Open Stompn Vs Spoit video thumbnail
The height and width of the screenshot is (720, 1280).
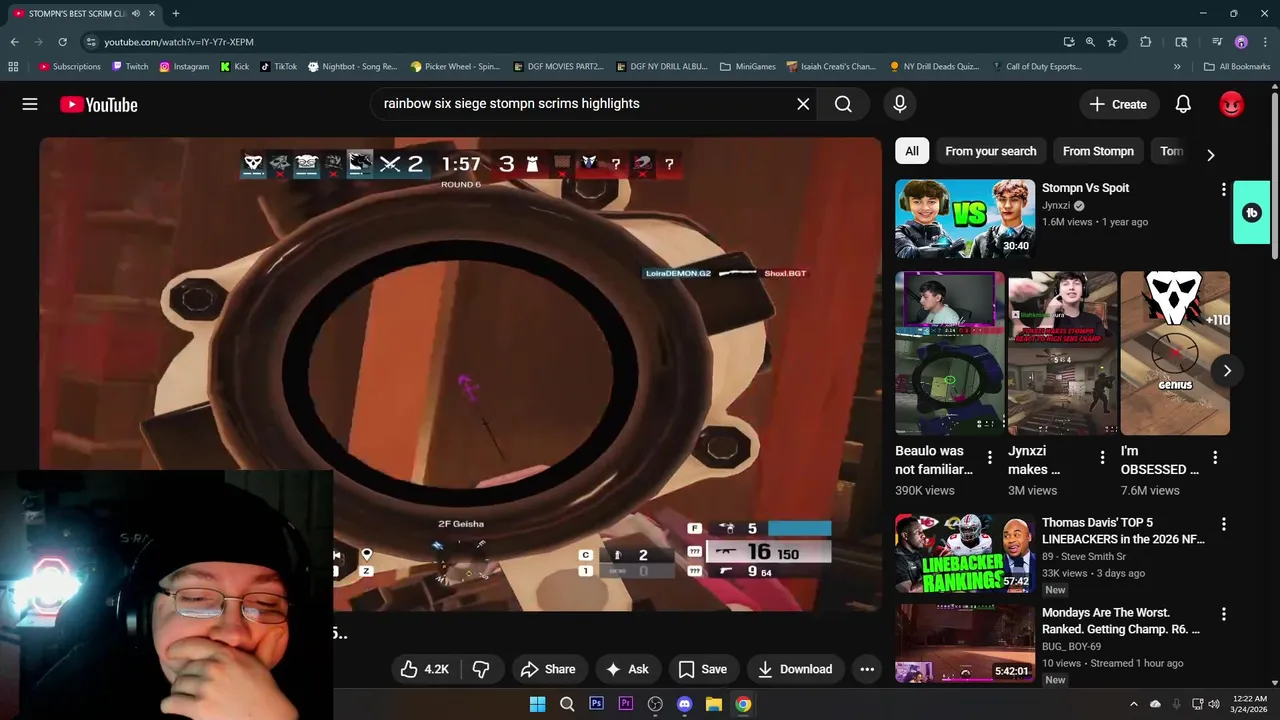[x=965, y=218]
